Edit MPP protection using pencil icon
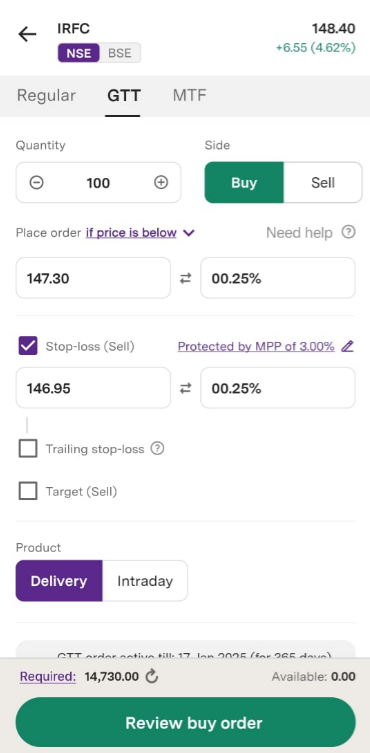Viewport: 370px width, 753px height. pos(347,346)
